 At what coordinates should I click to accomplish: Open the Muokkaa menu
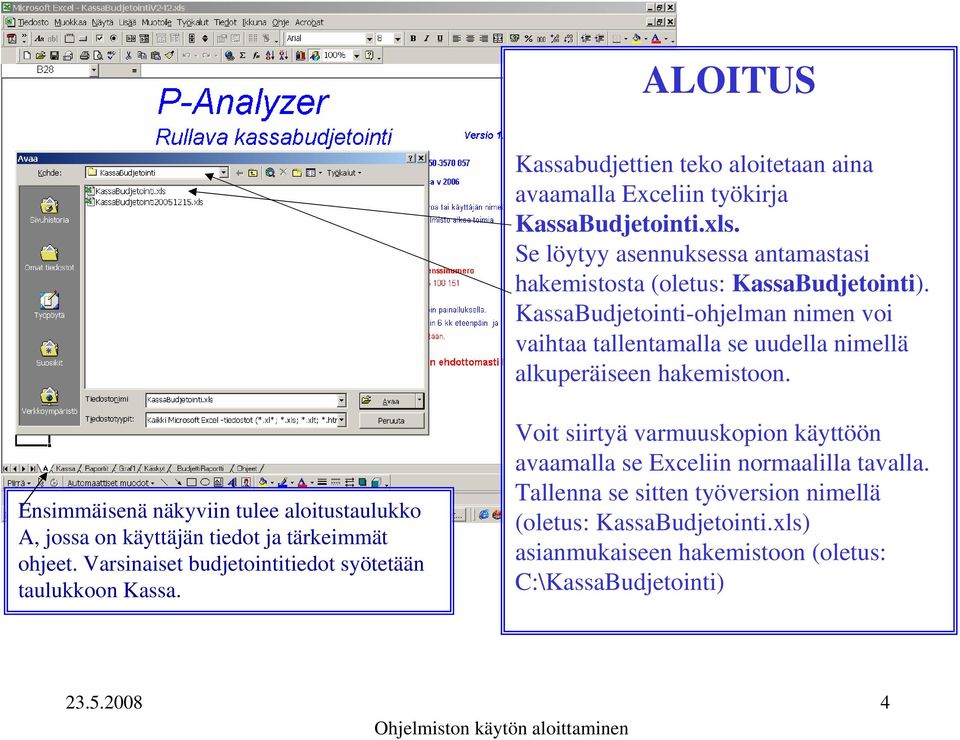click(70, 23)
